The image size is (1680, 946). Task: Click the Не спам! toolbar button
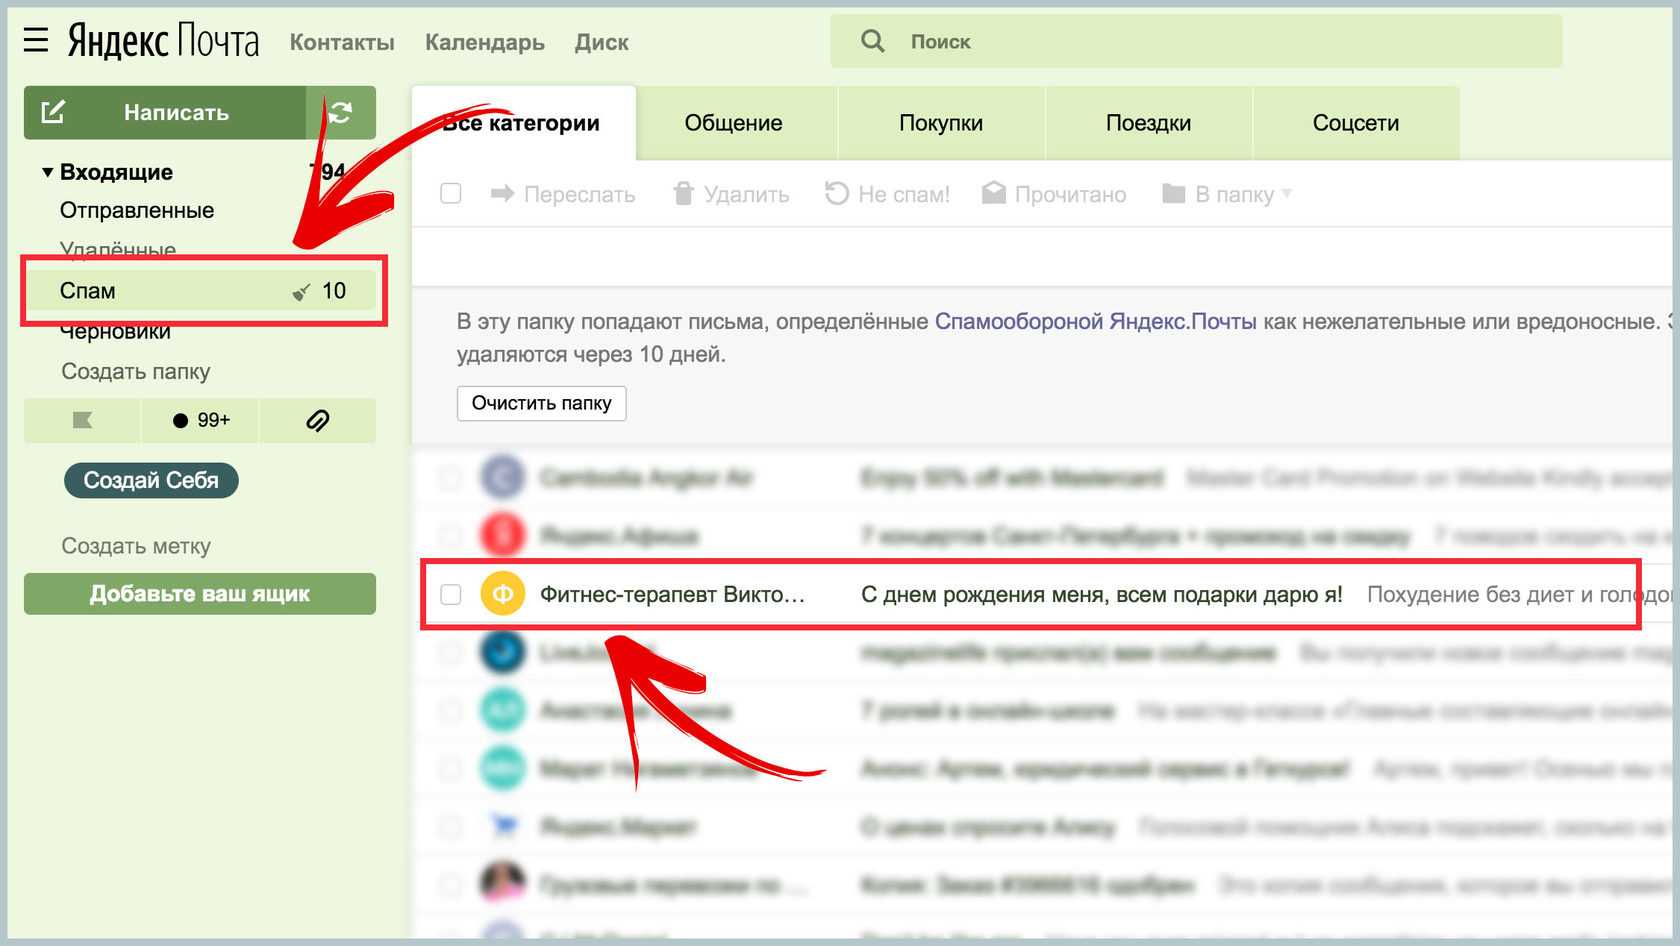pyautogui.click(x=887, y=194)
